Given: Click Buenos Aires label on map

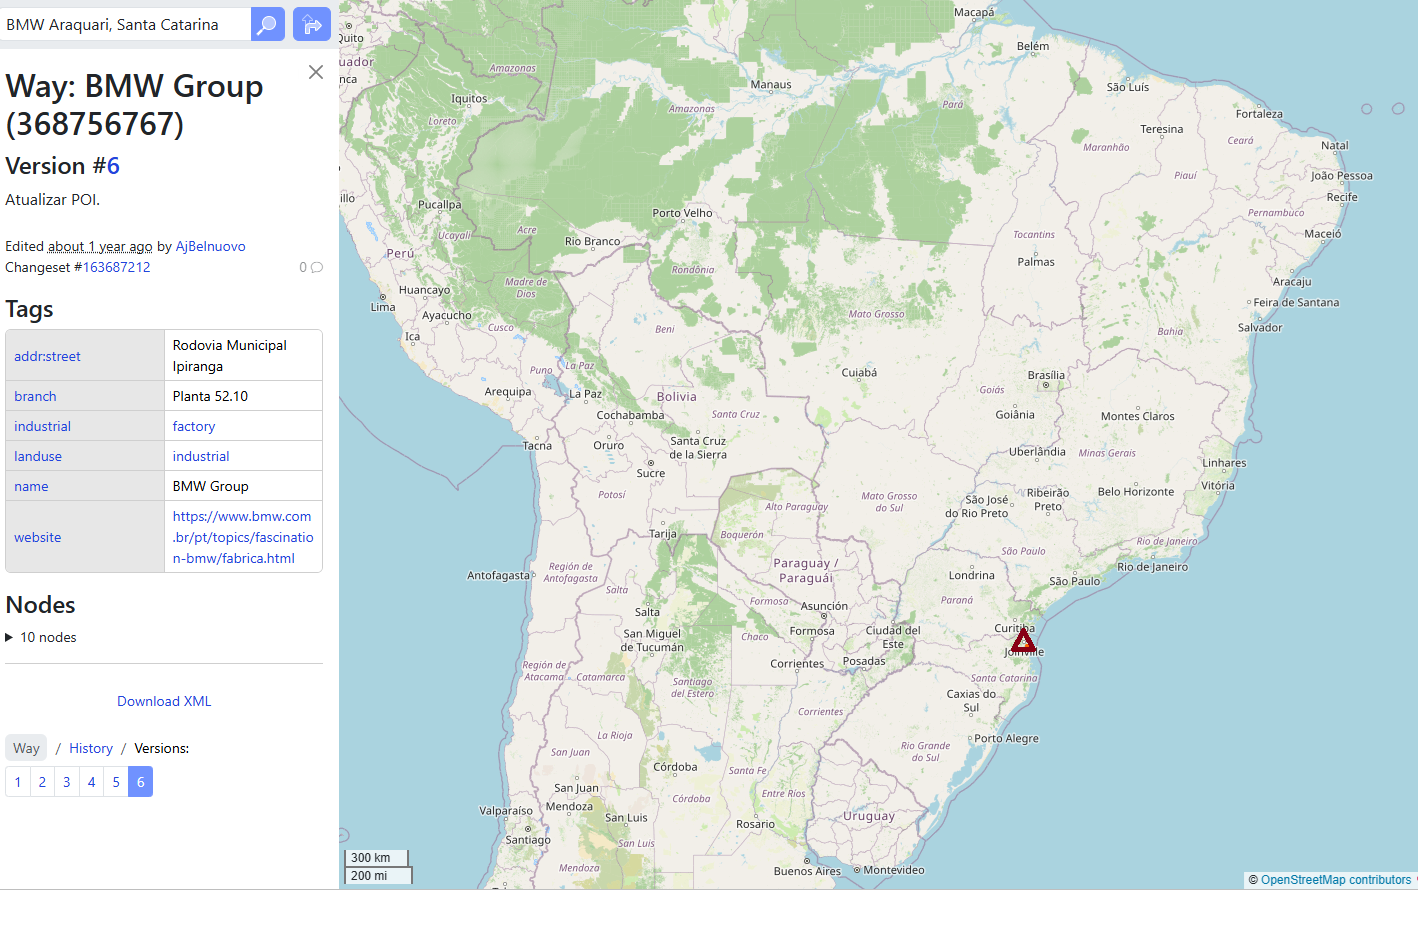Looking at the screenshot, I should tap(807, 871).
